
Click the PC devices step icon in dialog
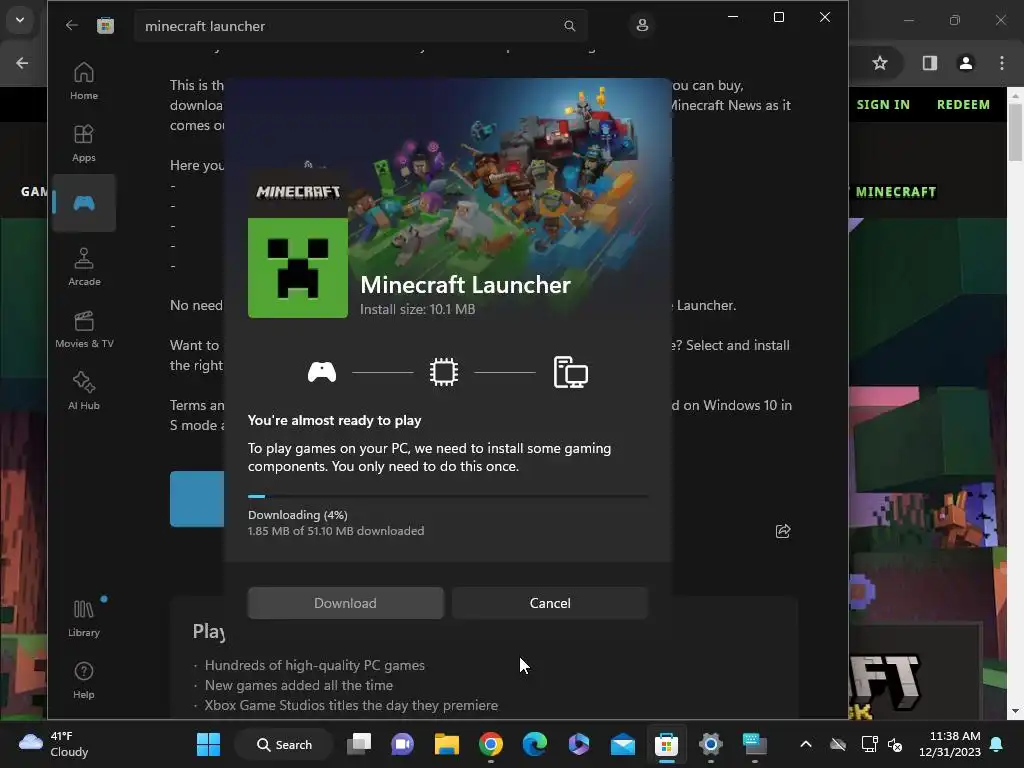(x=570, y=372)
